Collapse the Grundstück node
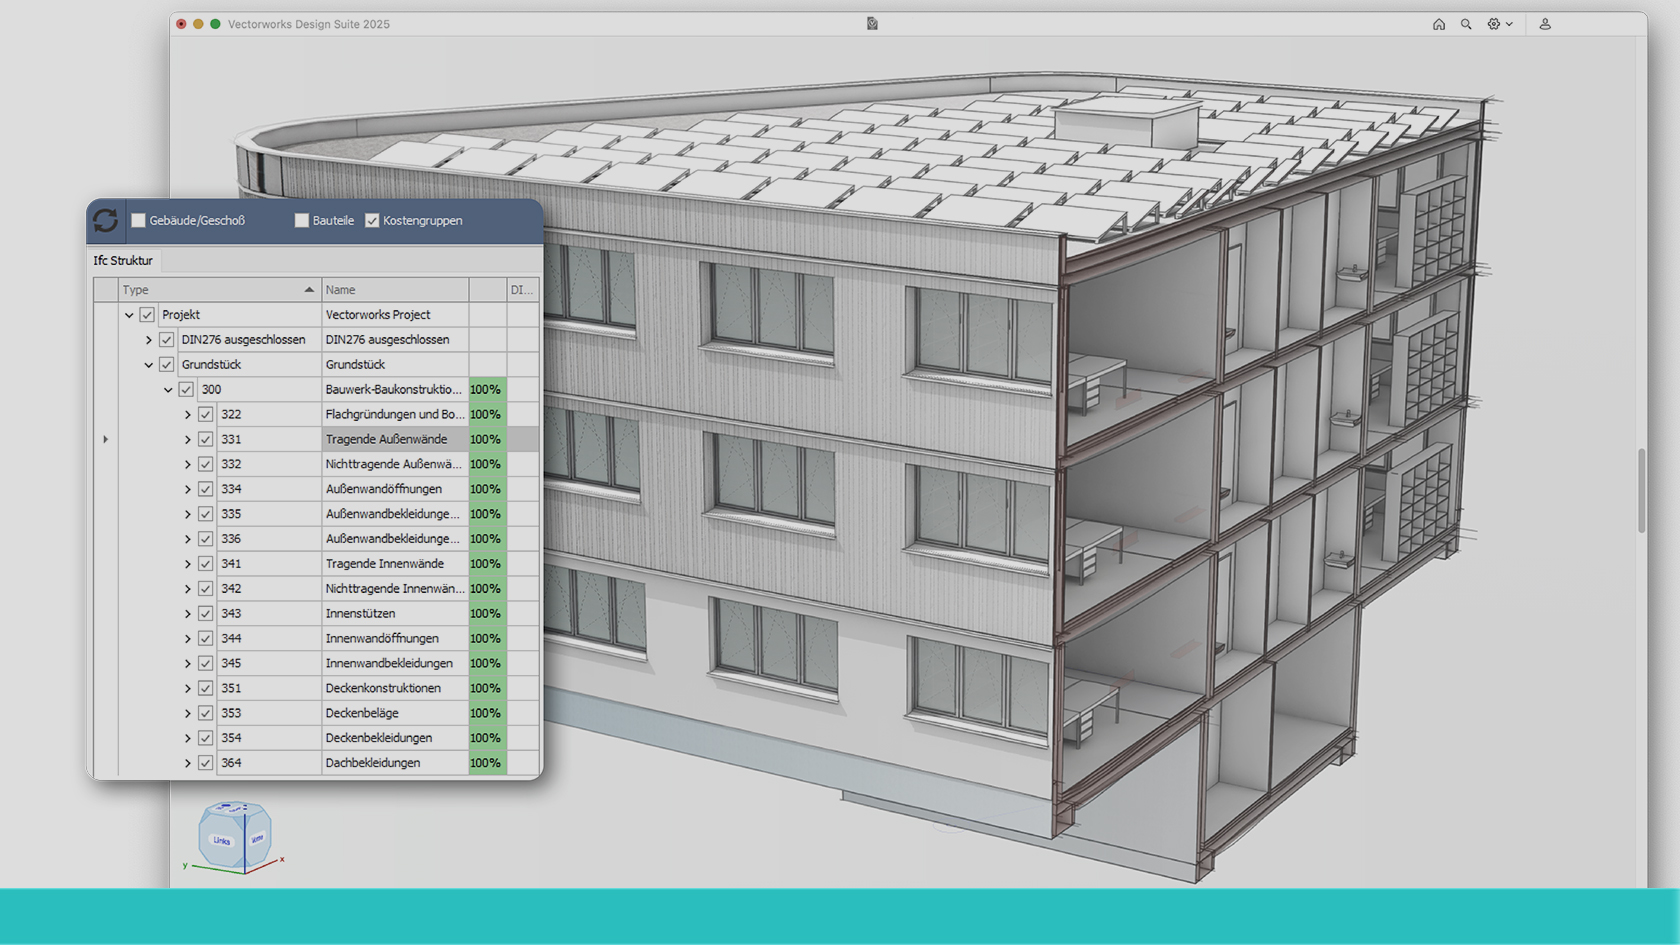This screenshot has height=945, width=1680. (149, 365)
